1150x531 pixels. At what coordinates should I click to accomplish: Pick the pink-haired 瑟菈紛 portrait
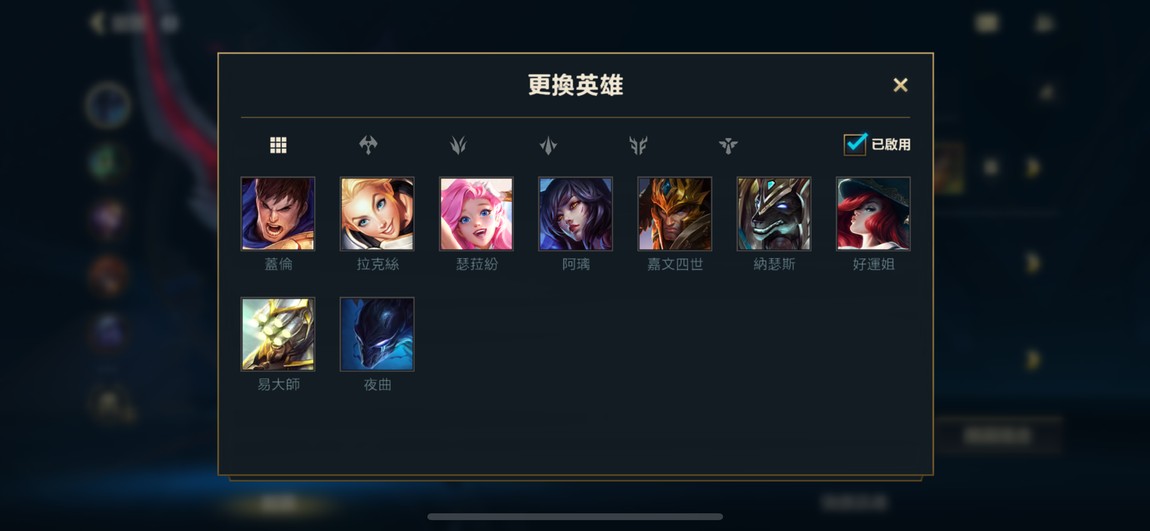coord(476,213)
